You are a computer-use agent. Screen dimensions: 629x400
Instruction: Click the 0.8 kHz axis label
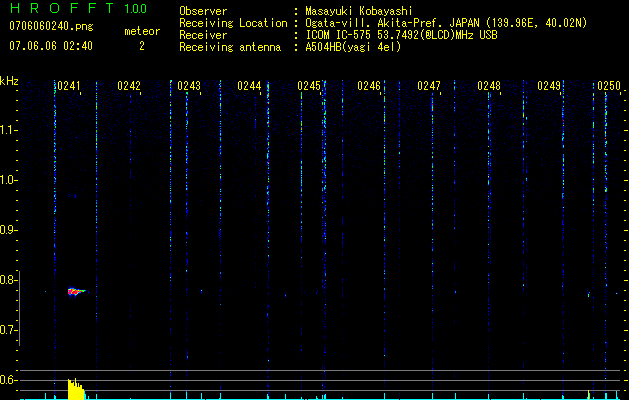(8, 280)
